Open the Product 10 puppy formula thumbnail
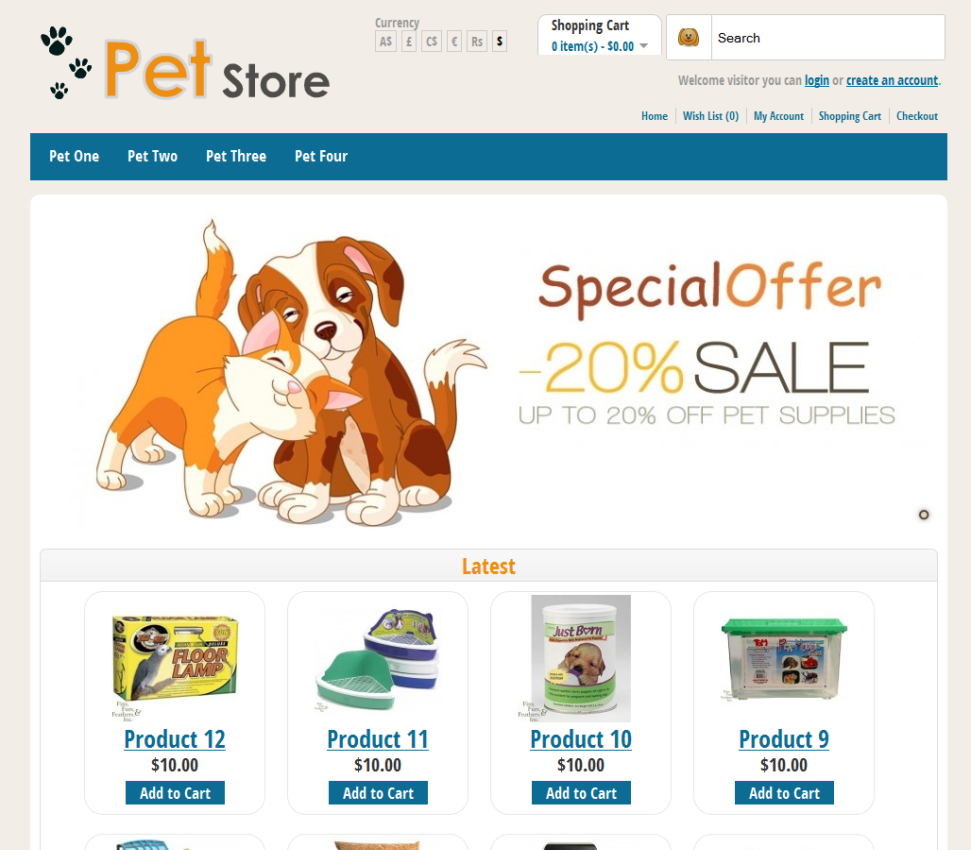Screen dimensions: 971x850 581,658
